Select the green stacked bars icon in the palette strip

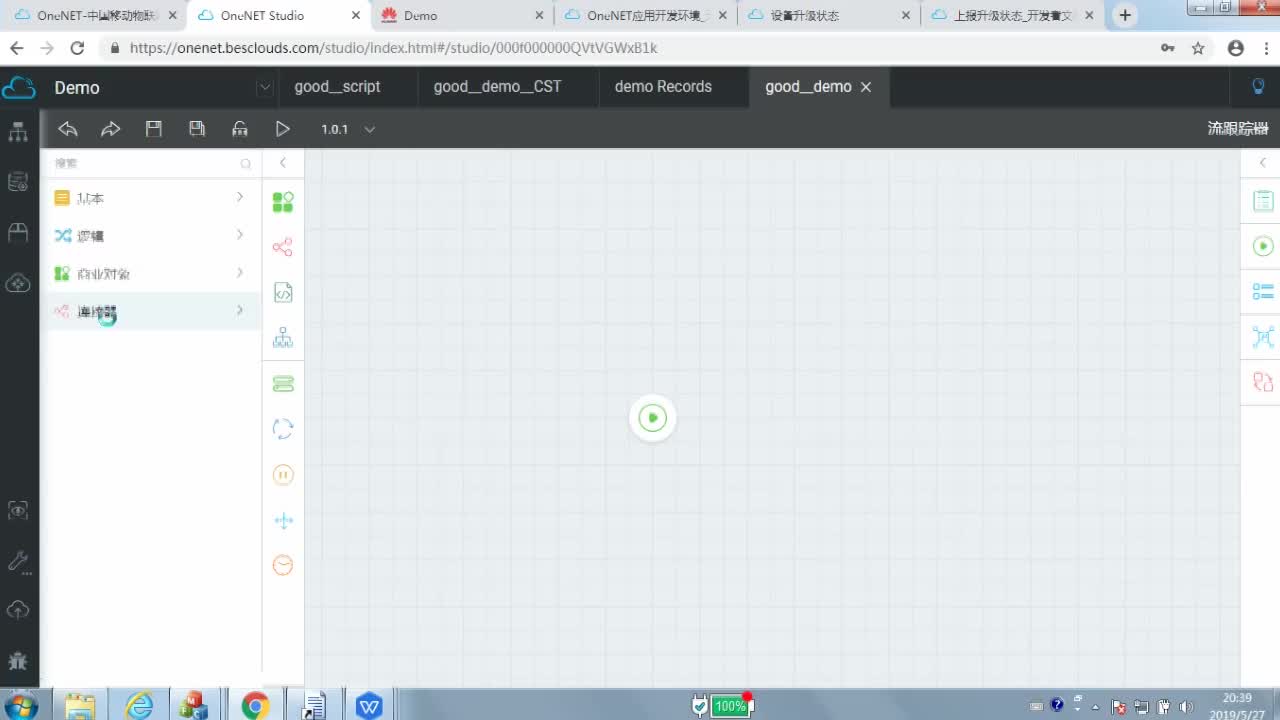[x=283, y=384]
